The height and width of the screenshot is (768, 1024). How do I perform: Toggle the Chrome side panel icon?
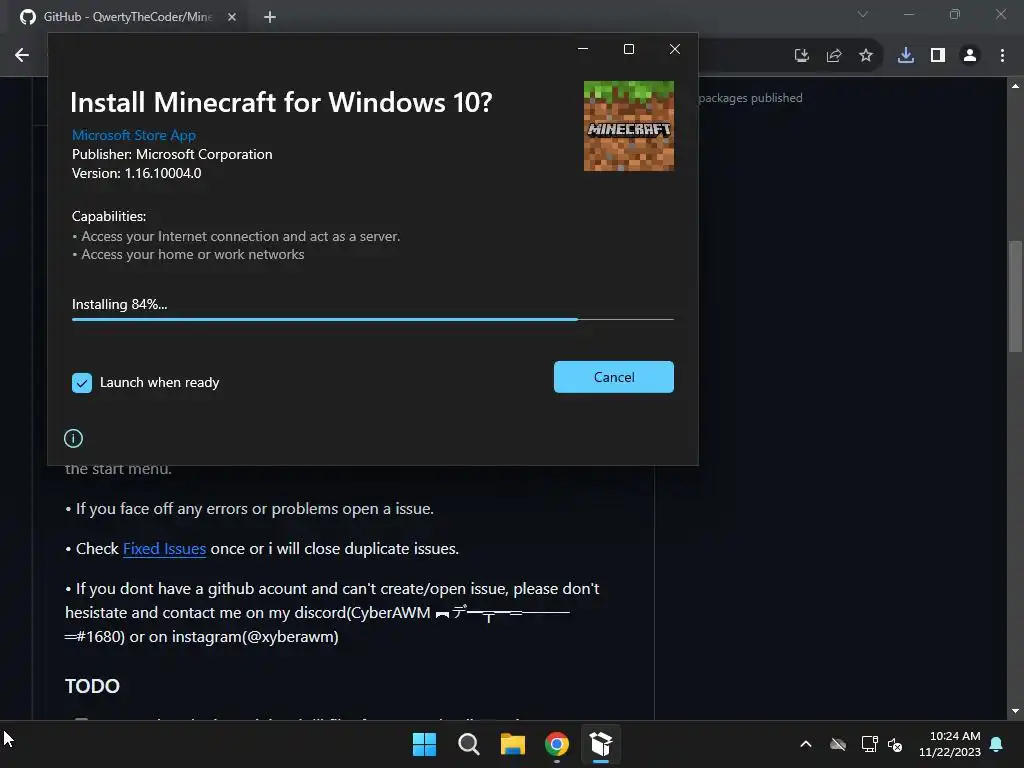(938, 56)
